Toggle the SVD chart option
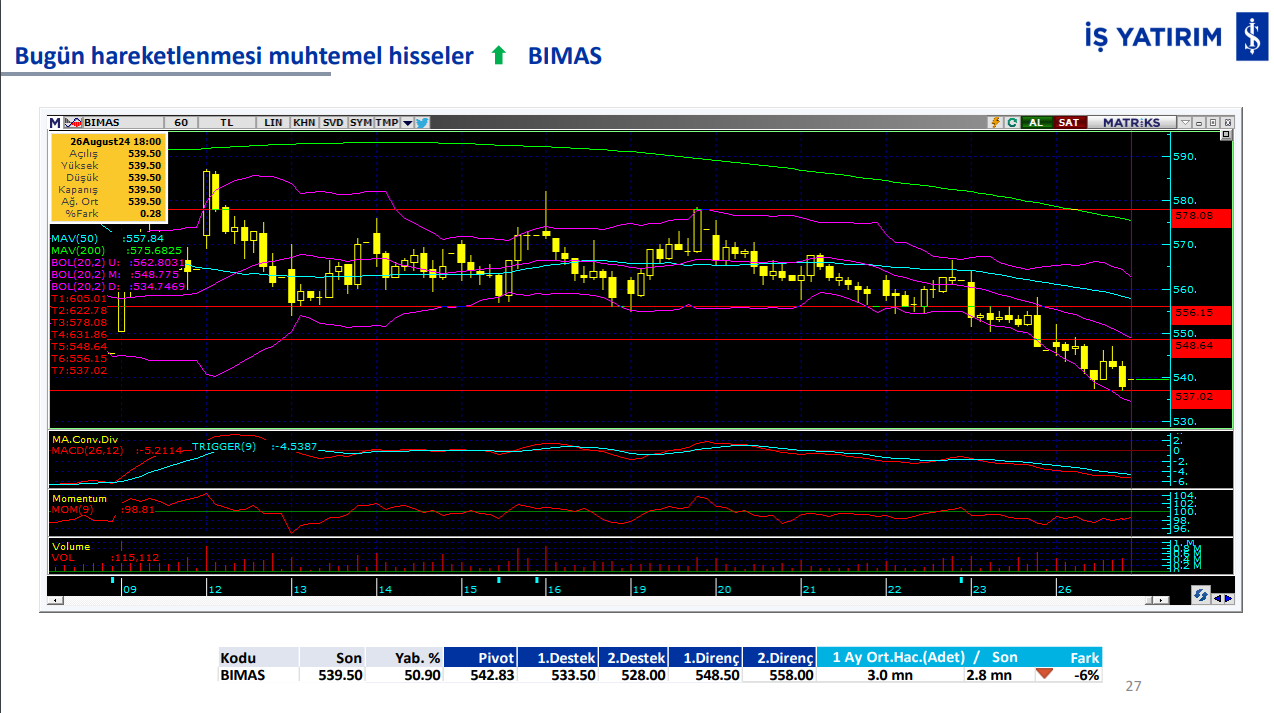The width and height of the screenshot is (1274, 713). click(x=333, y=122)
